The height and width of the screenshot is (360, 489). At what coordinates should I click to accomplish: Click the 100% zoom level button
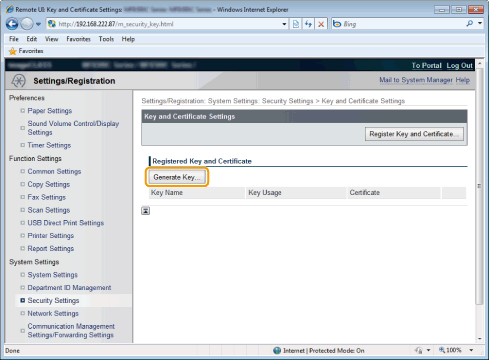451,350
